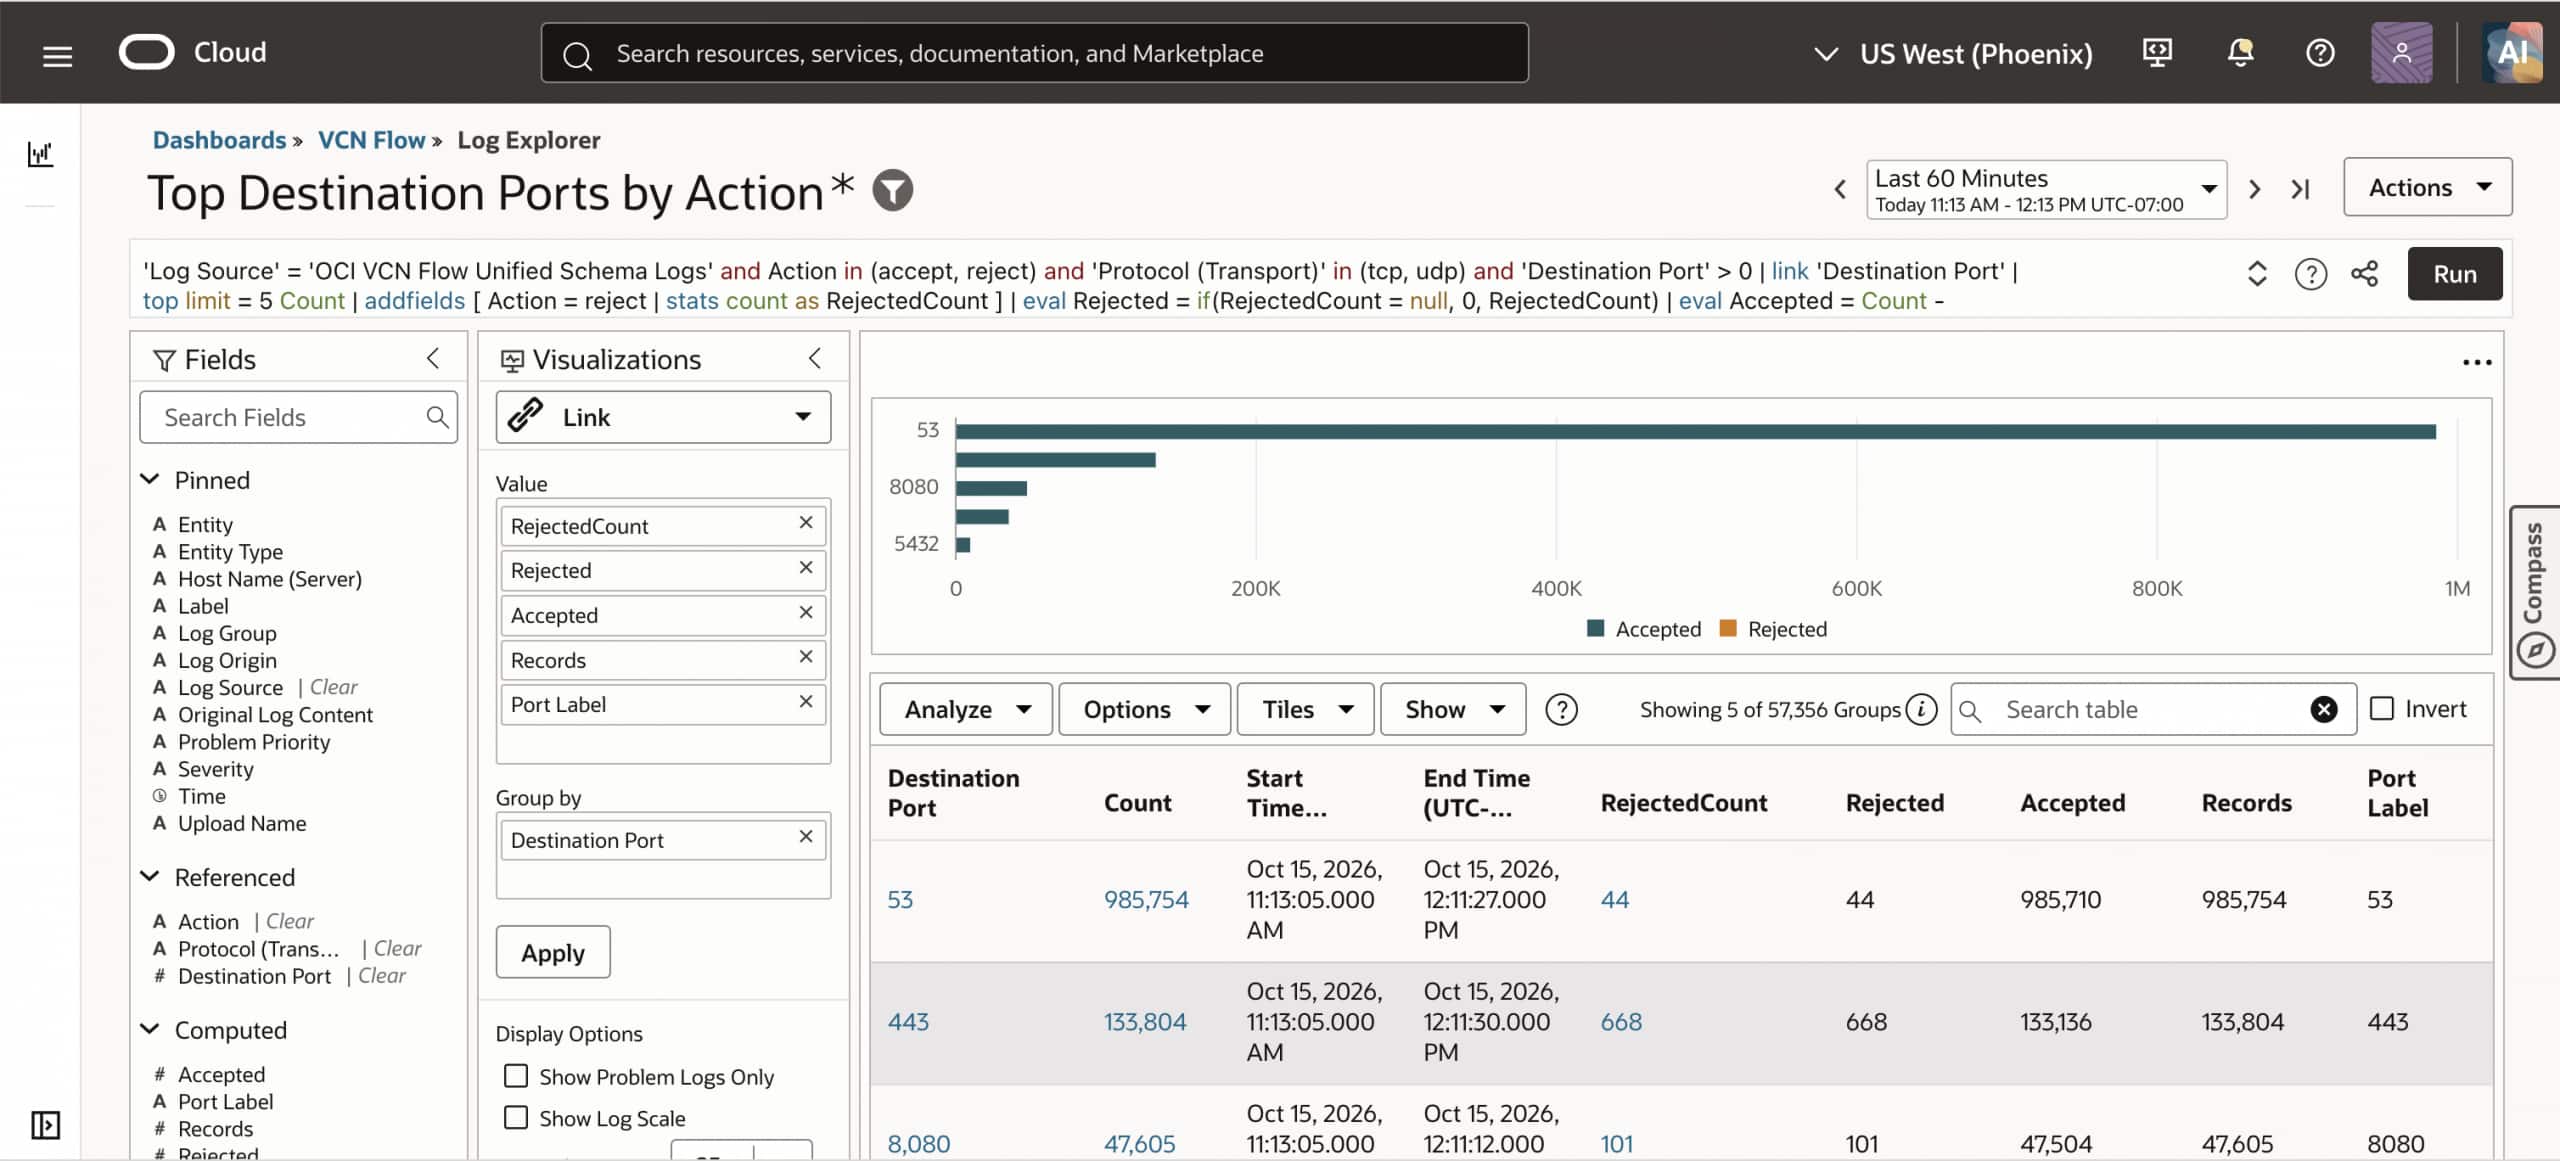Click the Apply button
Image resolution: width=2560 pixels, height=1161 pixels.
pyautogui.click(x=552, y=953)
